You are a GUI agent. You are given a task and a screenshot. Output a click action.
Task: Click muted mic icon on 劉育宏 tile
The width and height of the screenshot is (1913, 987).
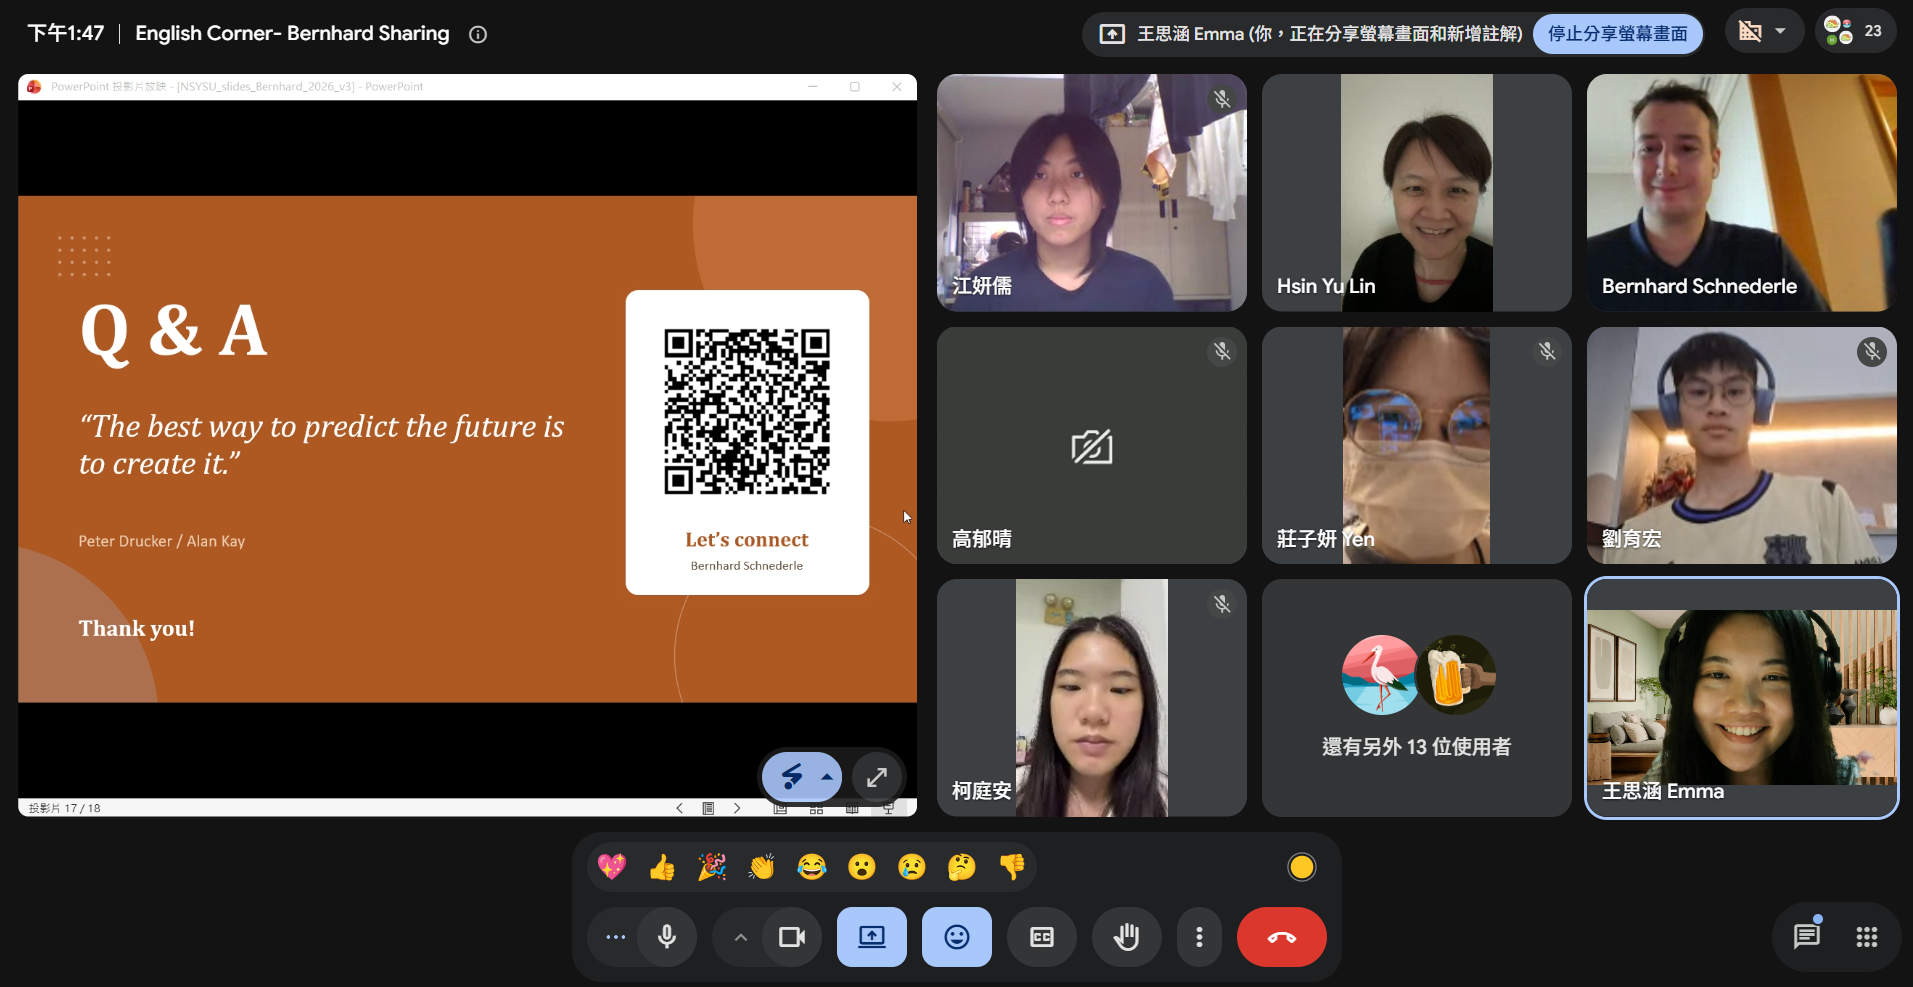[1872, 351]
